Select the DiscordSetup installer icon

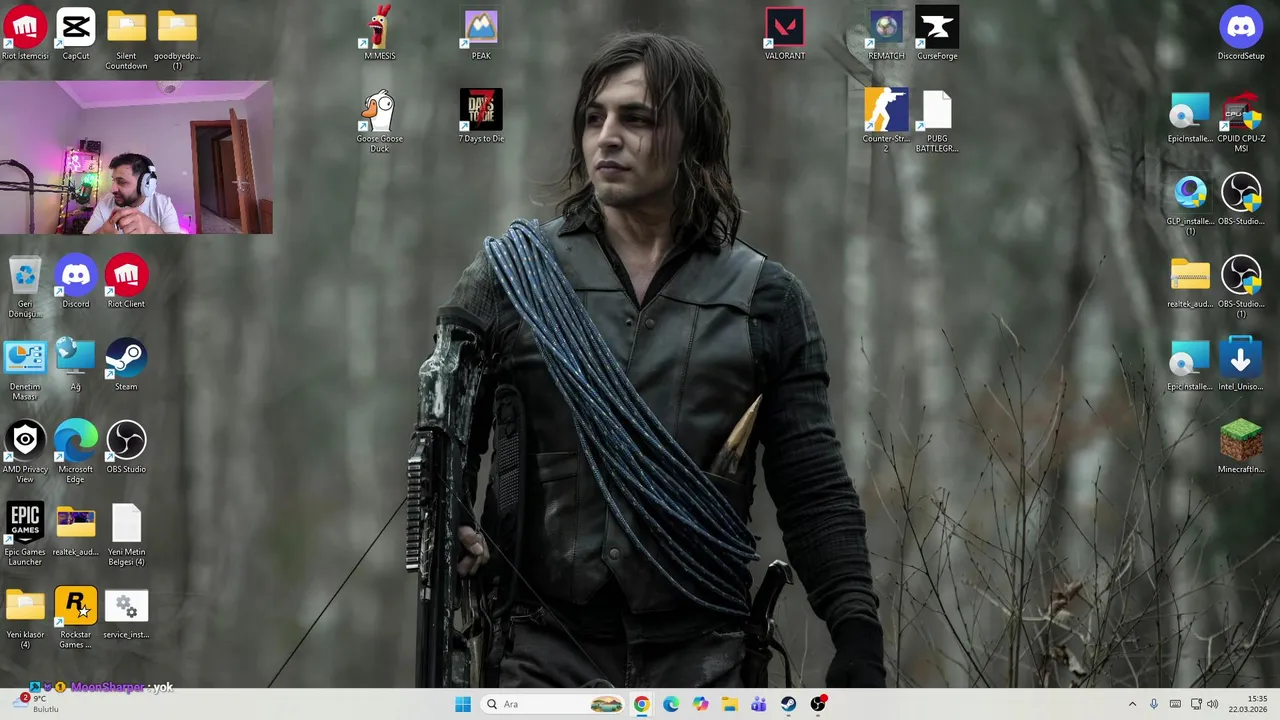click(1241, 35)
